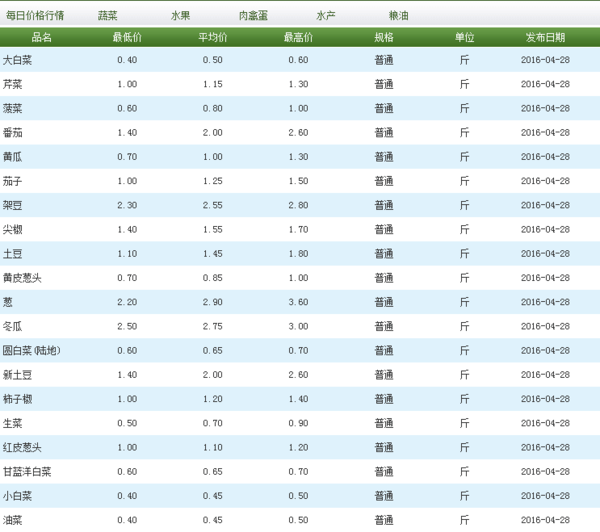Image resolution: width=600 pixels, height=532 pixels.
Task: Select the 土豆 product name
Action: (x=12, y=253)
